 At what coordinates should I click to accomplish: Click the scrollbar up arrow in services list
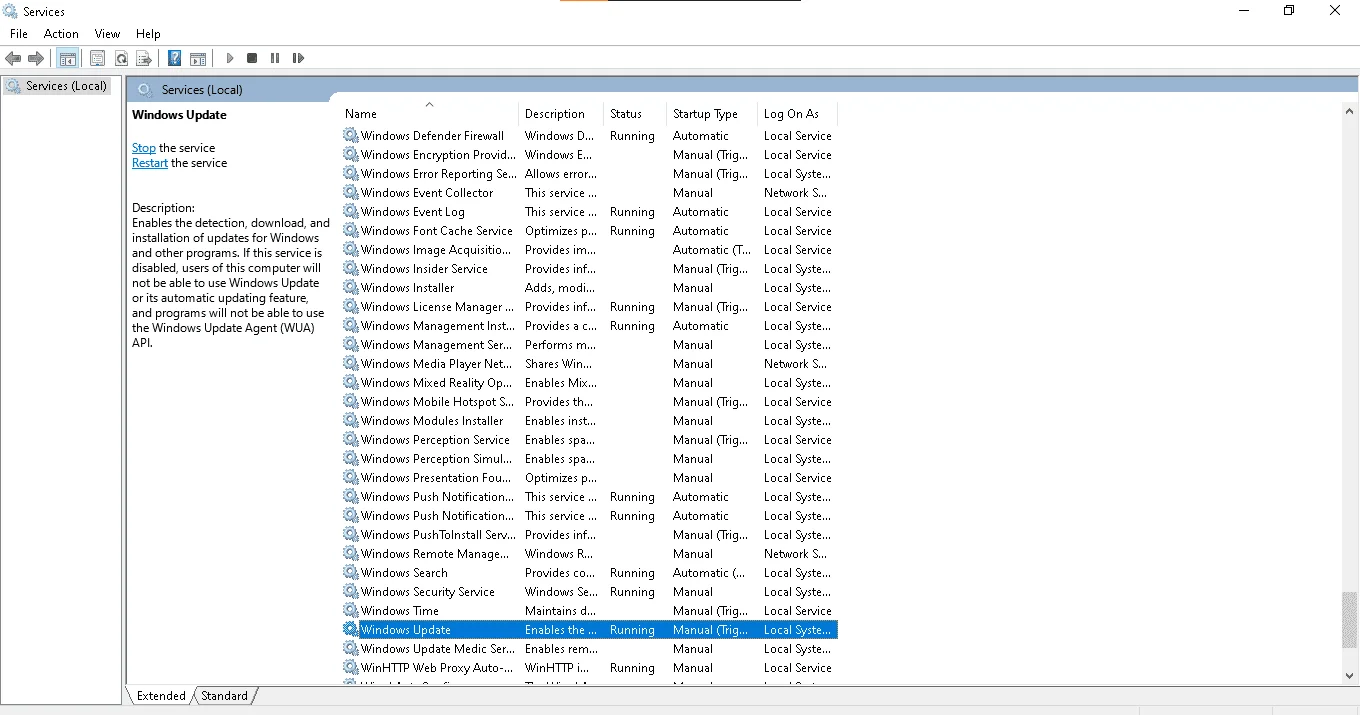point(1350,111)
